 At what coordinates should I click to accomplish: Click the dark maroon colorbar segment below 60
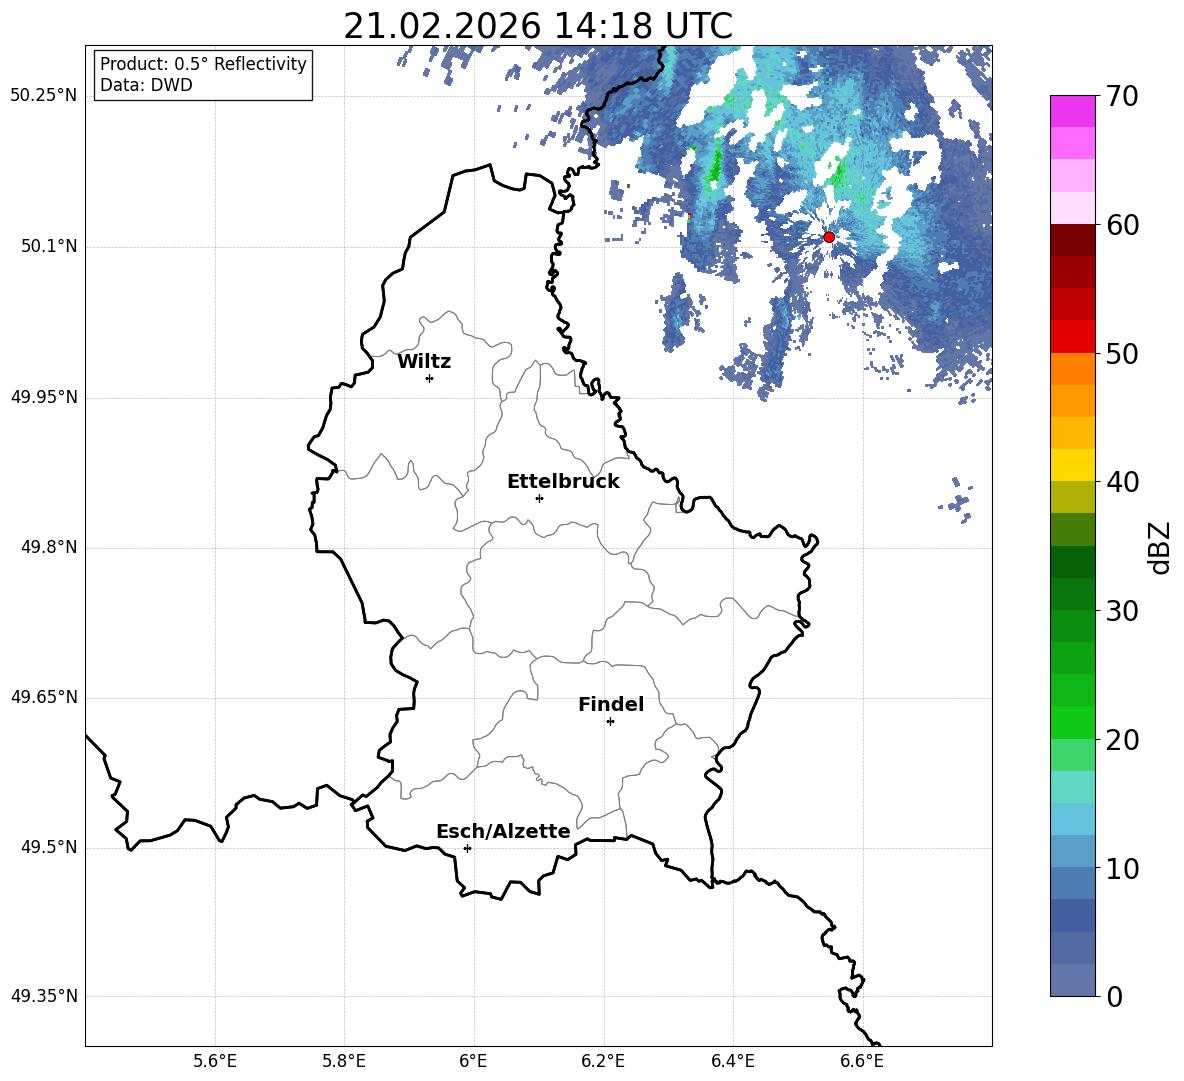click(1072, 240)
